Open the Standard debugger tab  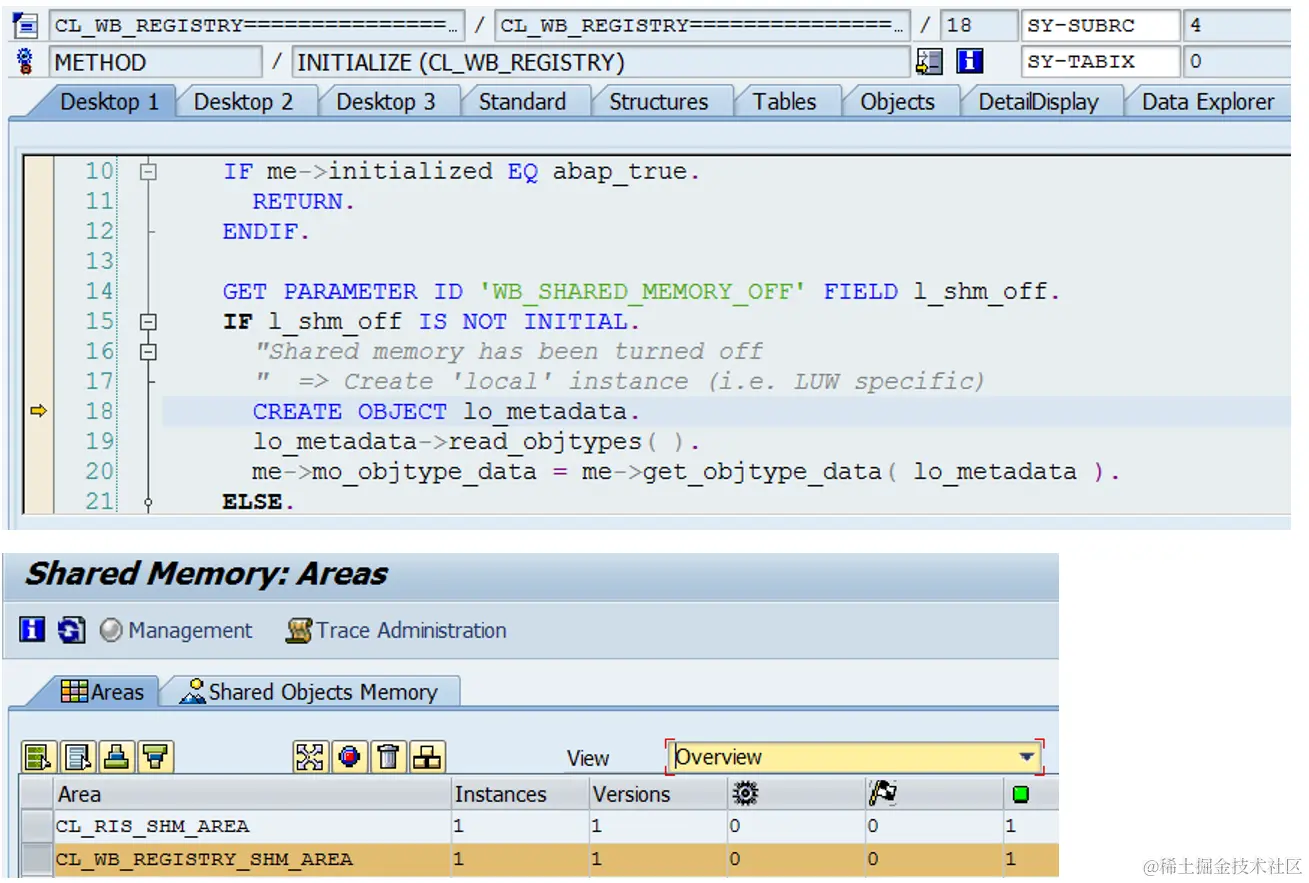coord(522,102)
